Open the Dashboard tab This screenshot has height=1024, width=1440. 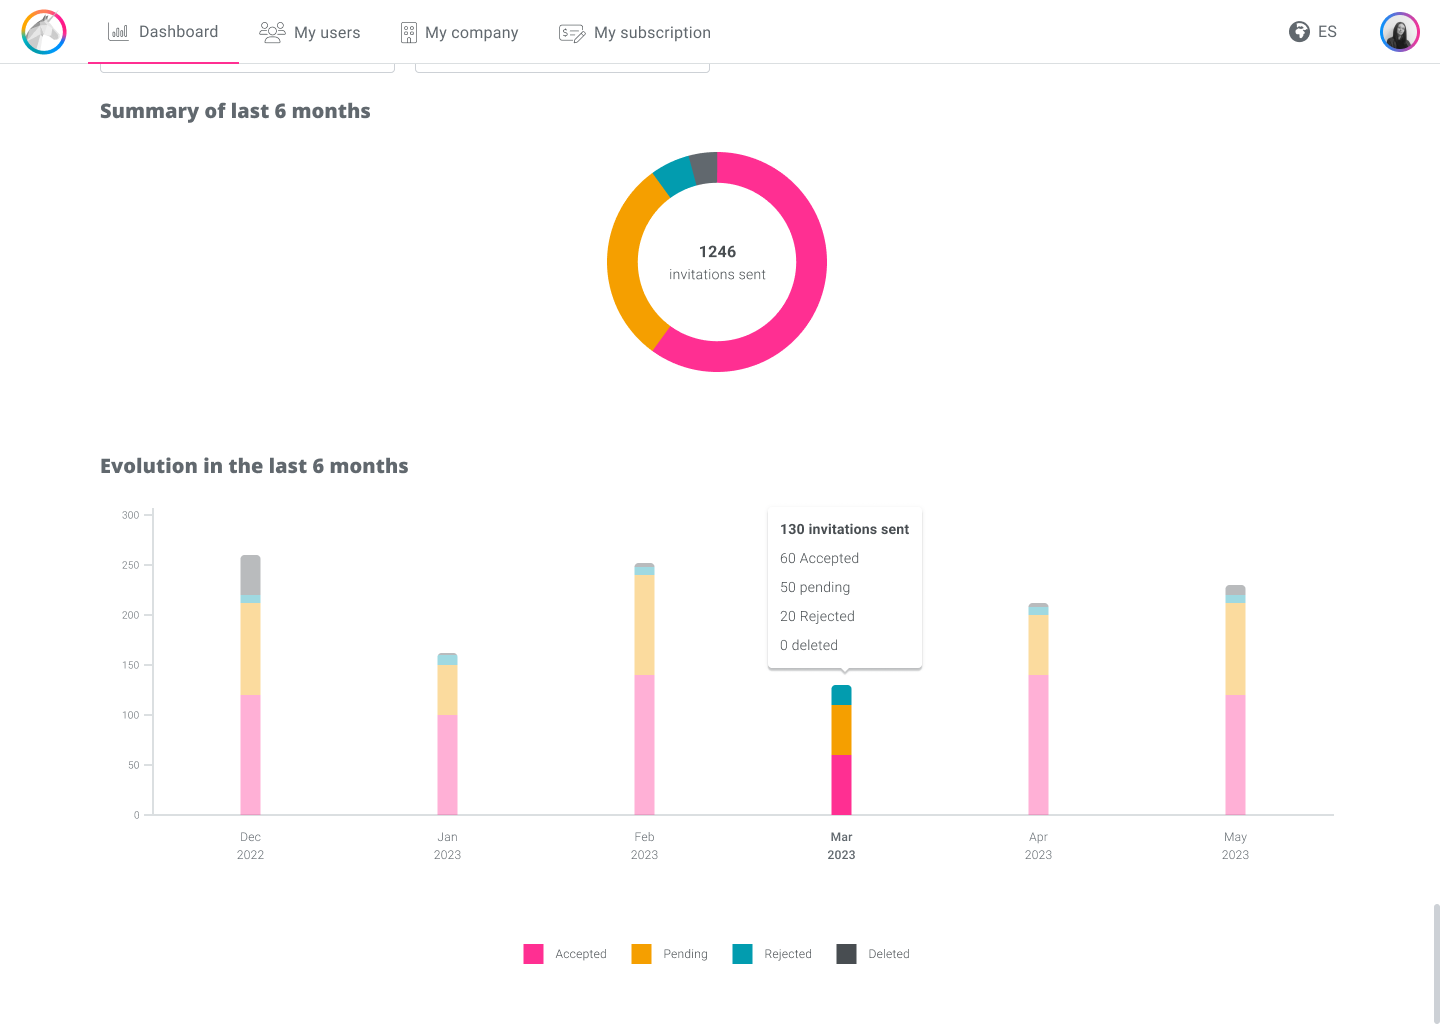point(163,32)
